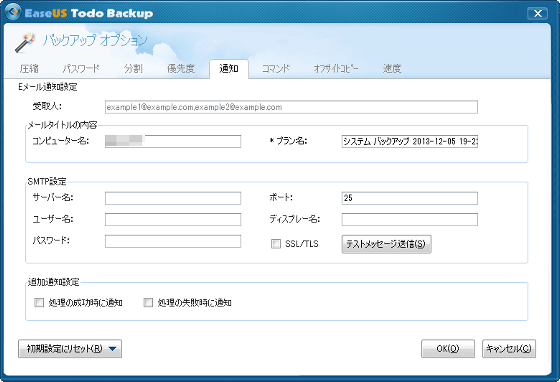Click the 受取人 email address field
The image size is (560, 382).
pos(291,107)
